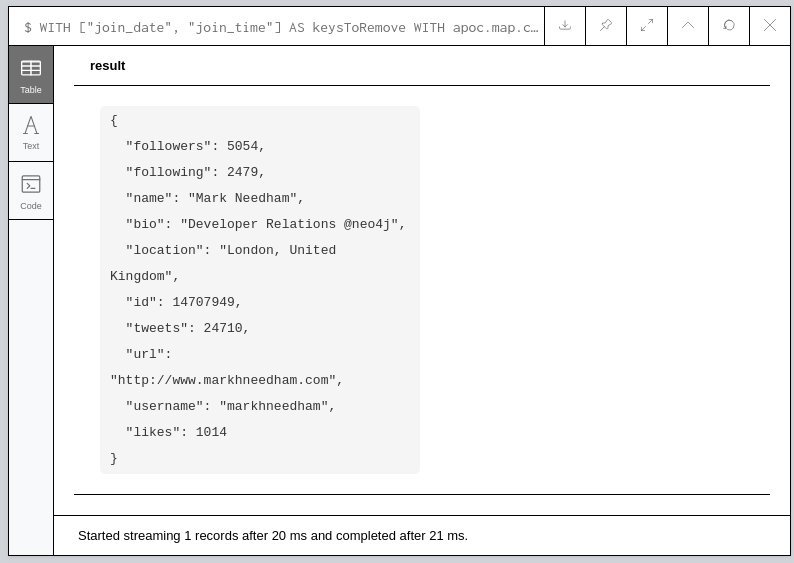
Task: Expand the frame to fullscreen
Action: click(x=647, y=26)
